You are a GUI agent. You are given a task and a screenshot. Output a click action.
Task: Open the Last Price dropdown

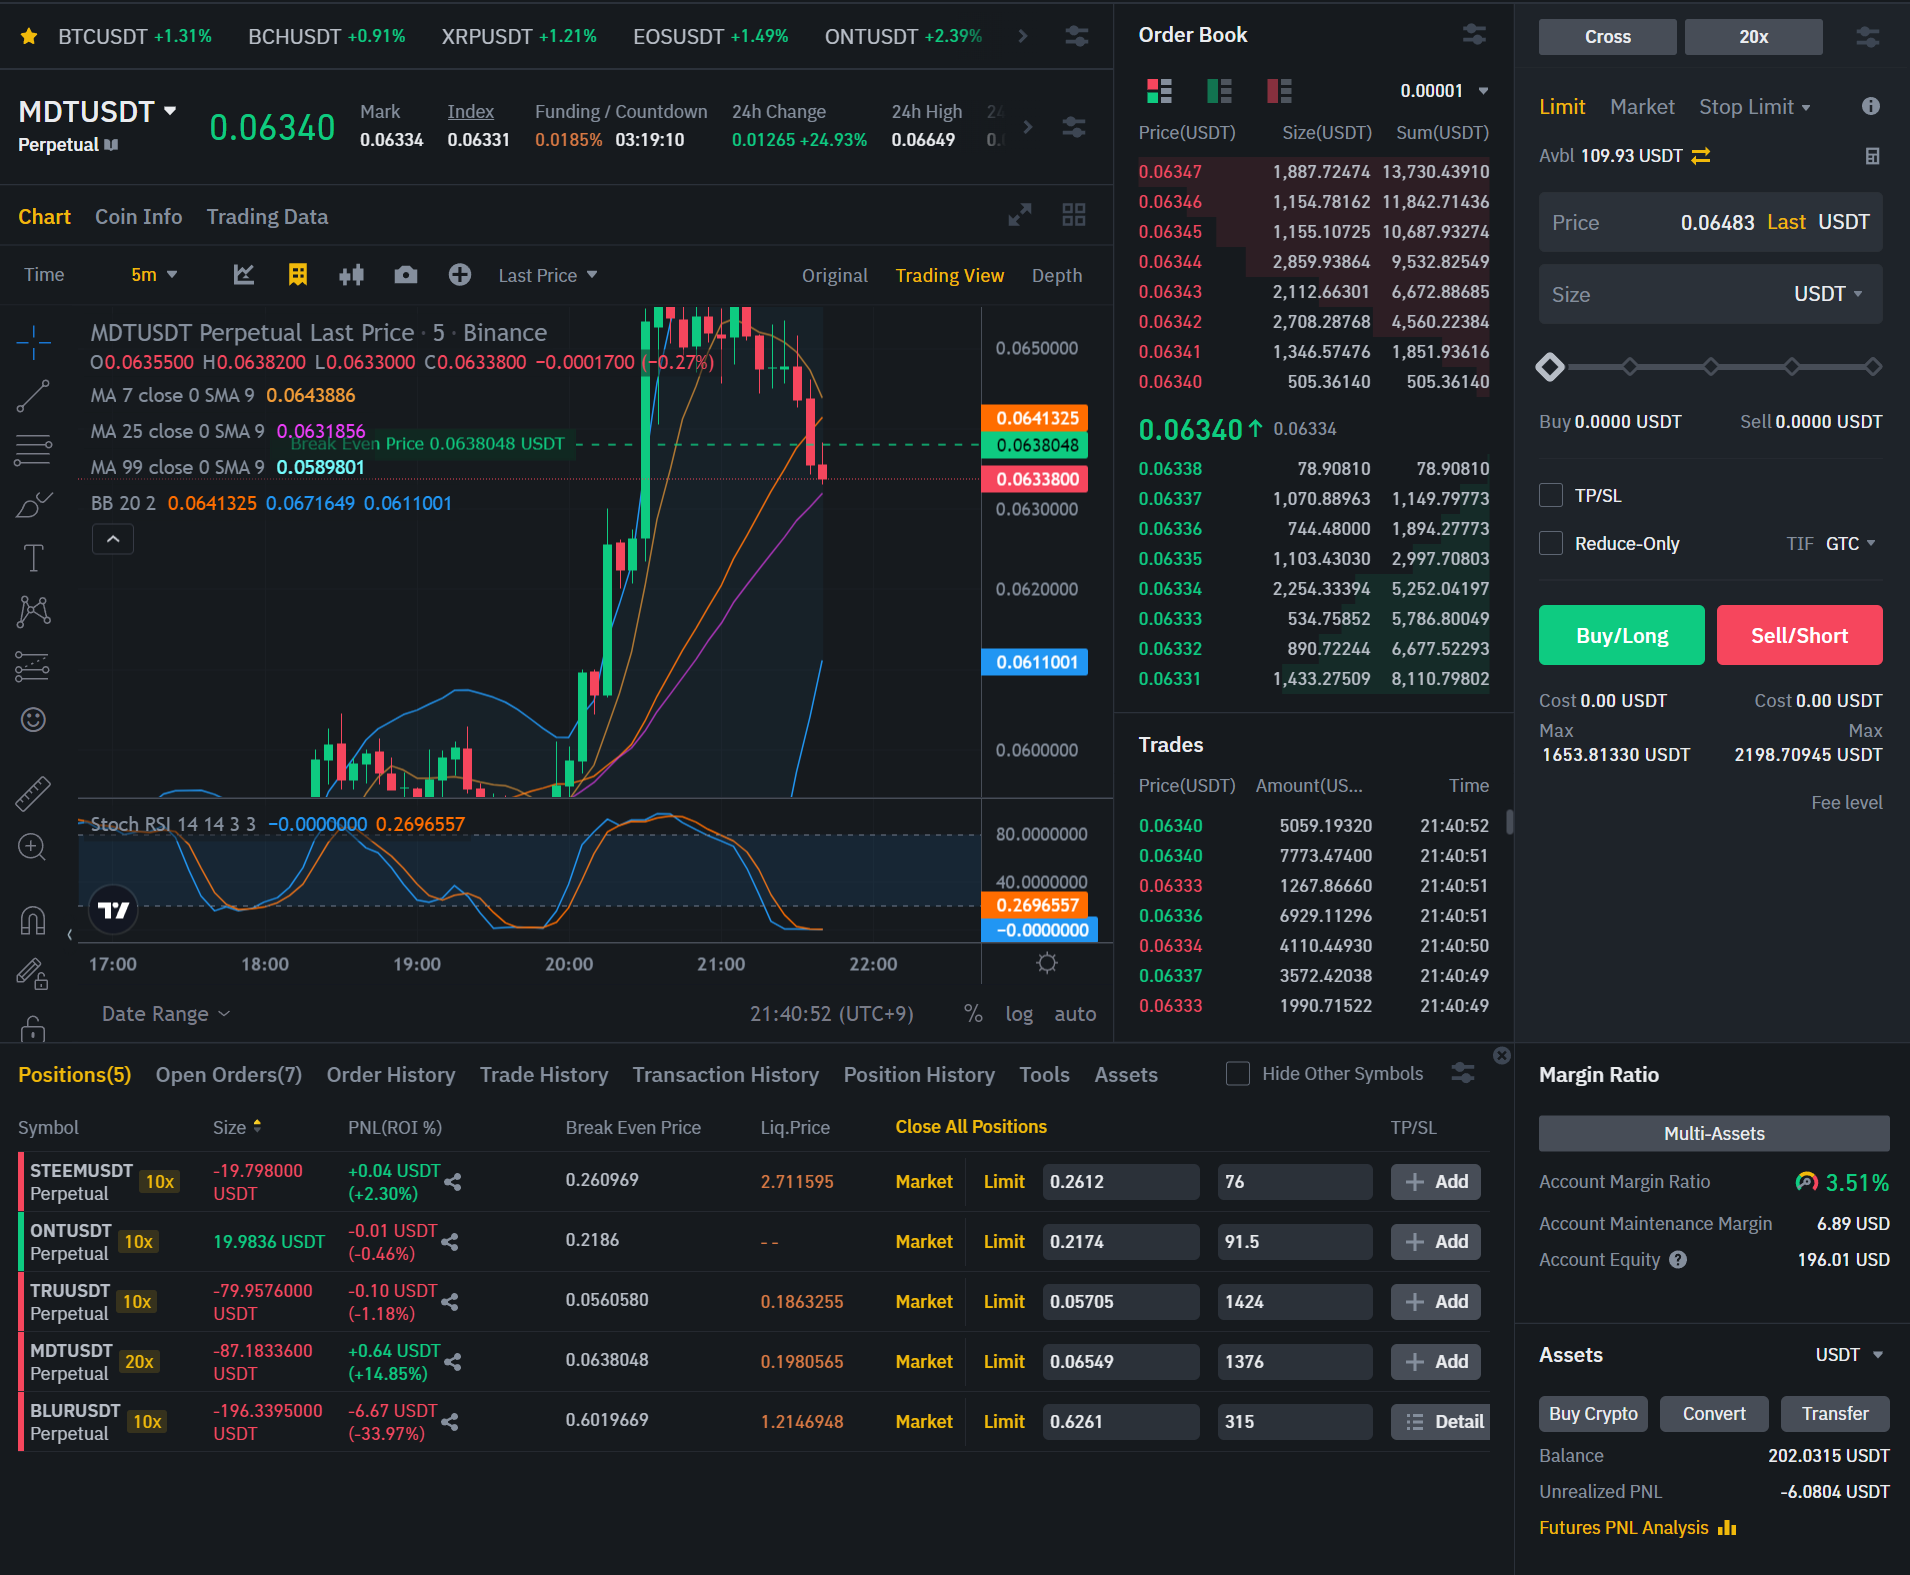pyautogui.click(x=548, y=275)
